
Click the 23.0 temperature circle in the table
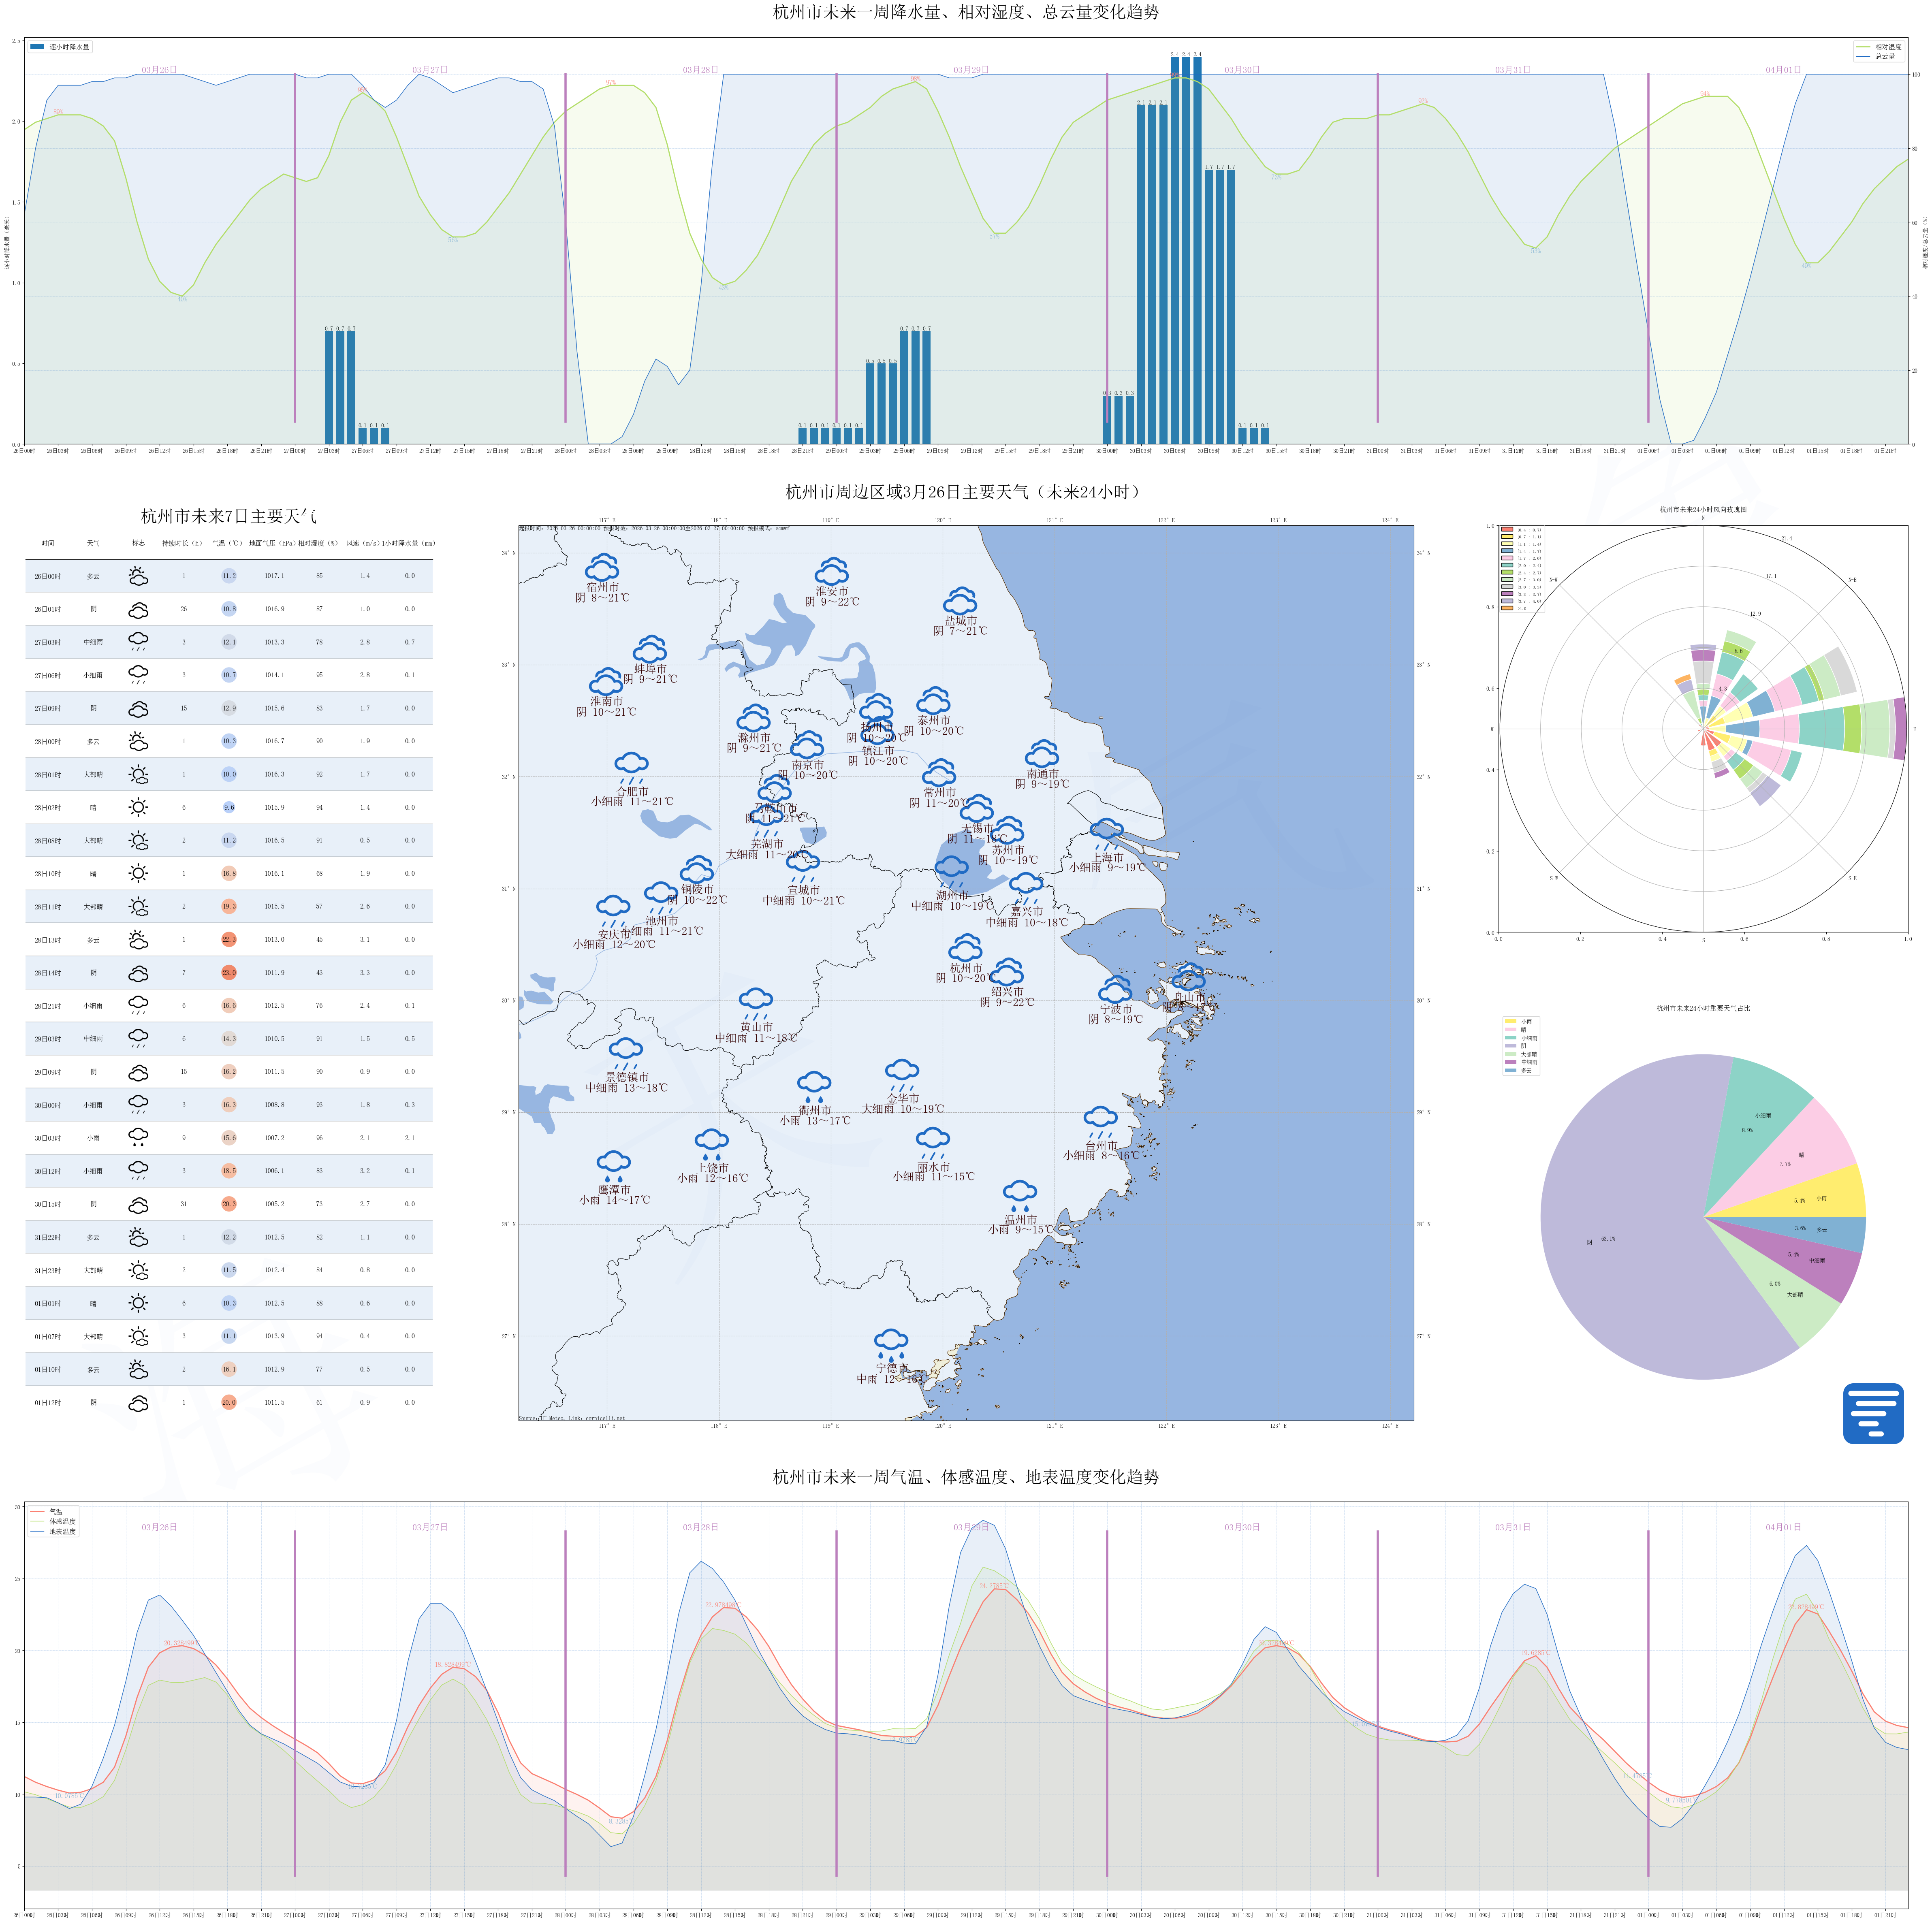click(x=229, y=972)
